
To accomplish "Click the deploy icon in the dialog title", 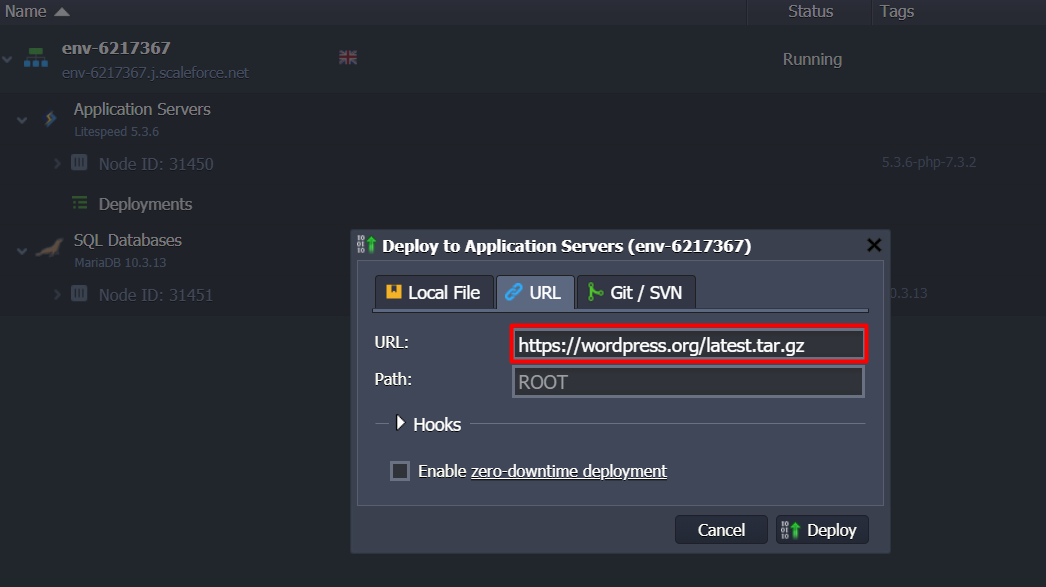I will (367, 245).
